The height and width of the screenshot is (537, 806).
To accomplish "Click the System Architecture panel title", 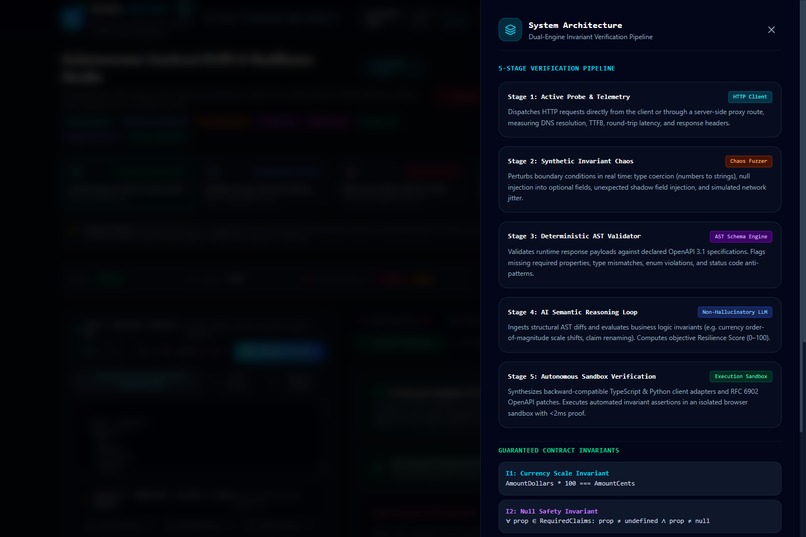I will (x=575, y=25).
